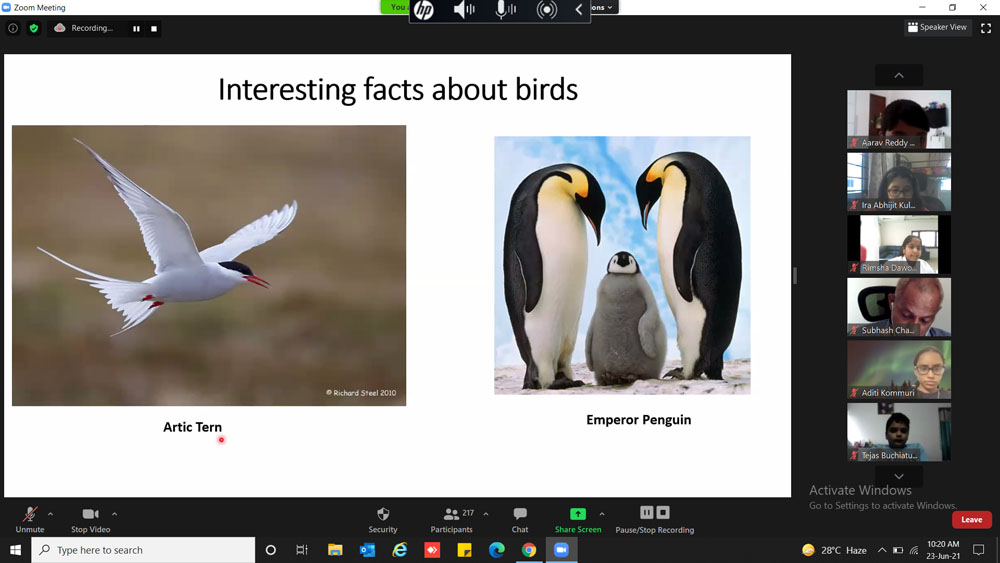Screen dimensions: 1000x563
Task: Open Zoom app on taskbar
Action: (561, 550)
